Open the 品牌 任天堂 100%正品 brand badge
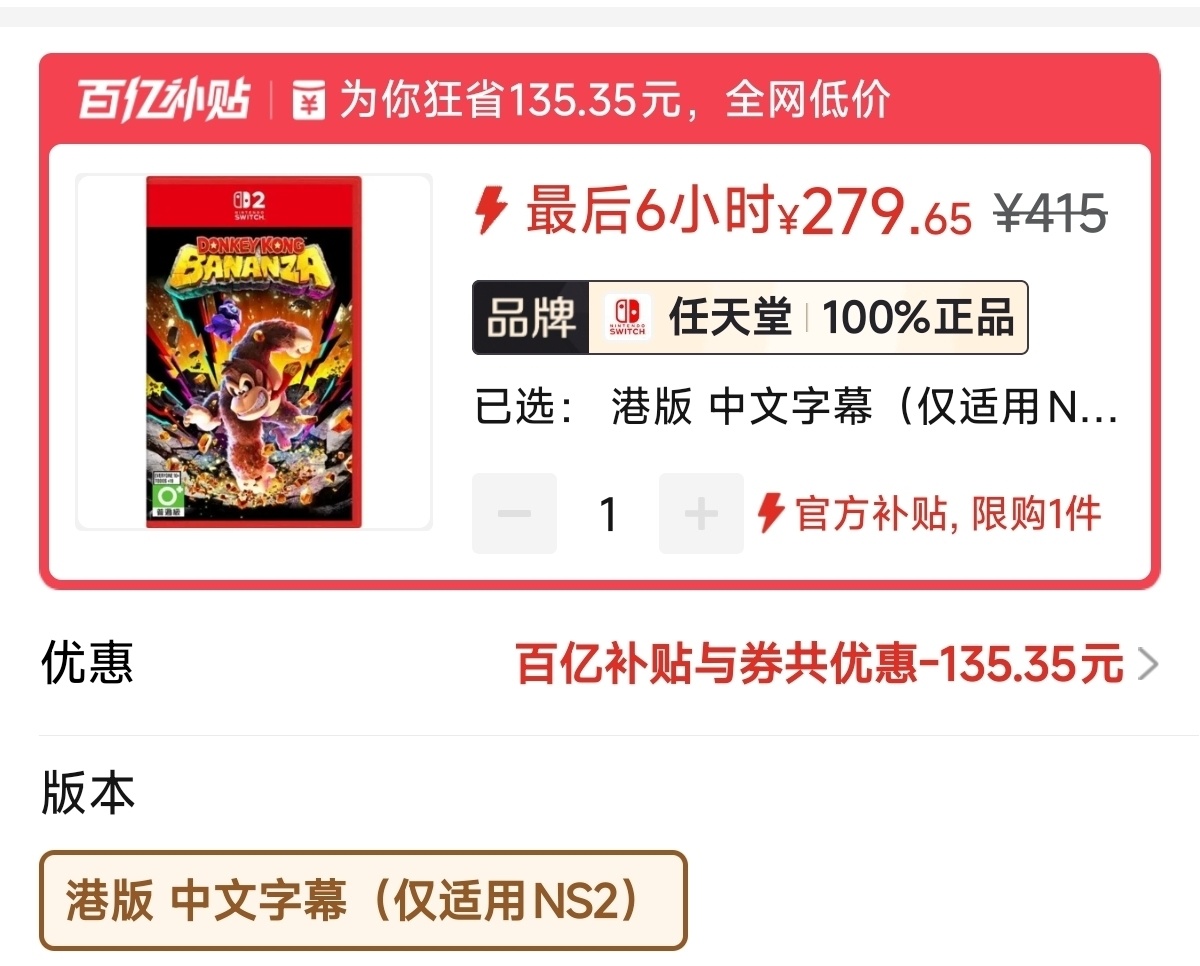 [x=750, y=318]
